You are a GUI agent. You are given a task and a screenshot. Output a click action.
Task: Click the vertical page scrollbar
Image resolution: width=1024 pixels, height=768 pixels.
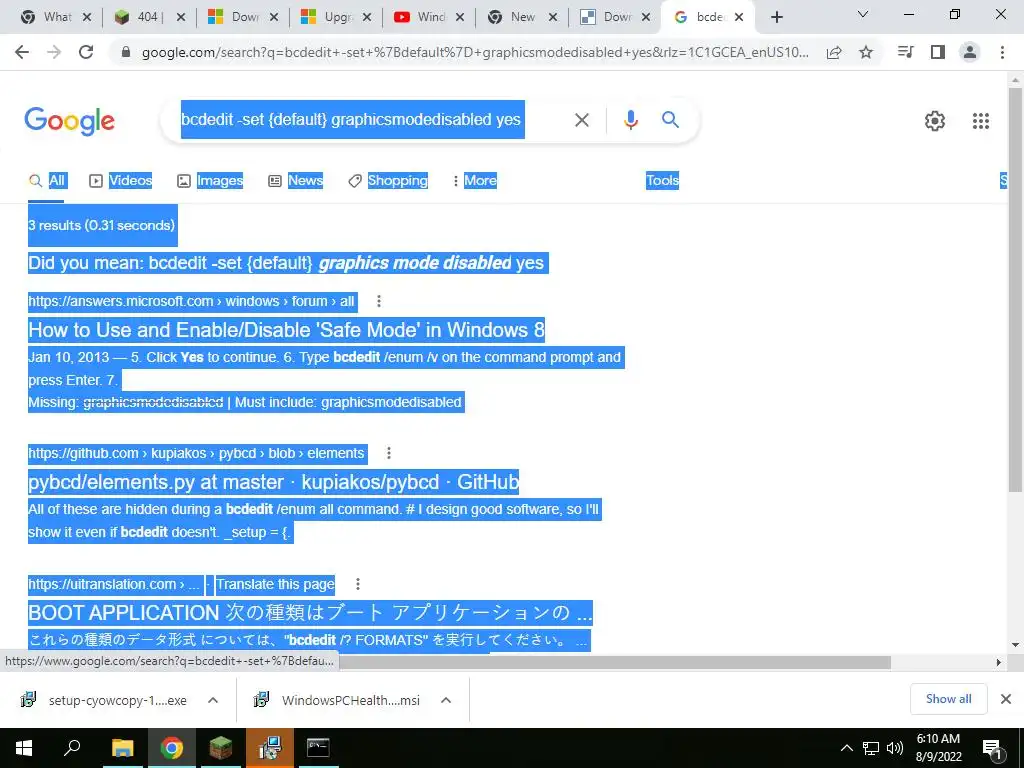1015,289
